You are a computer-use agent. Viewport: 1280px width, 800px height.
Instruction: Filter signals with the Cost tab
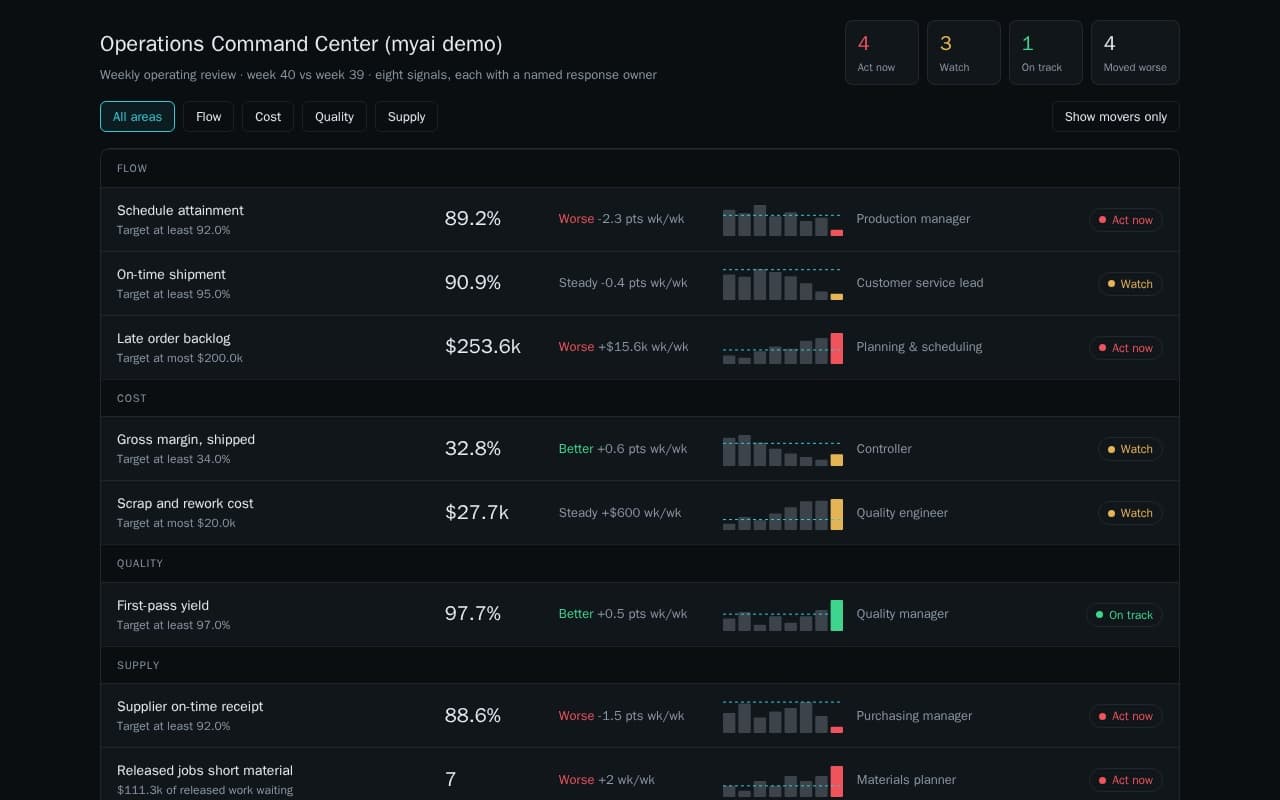point(268,116)
